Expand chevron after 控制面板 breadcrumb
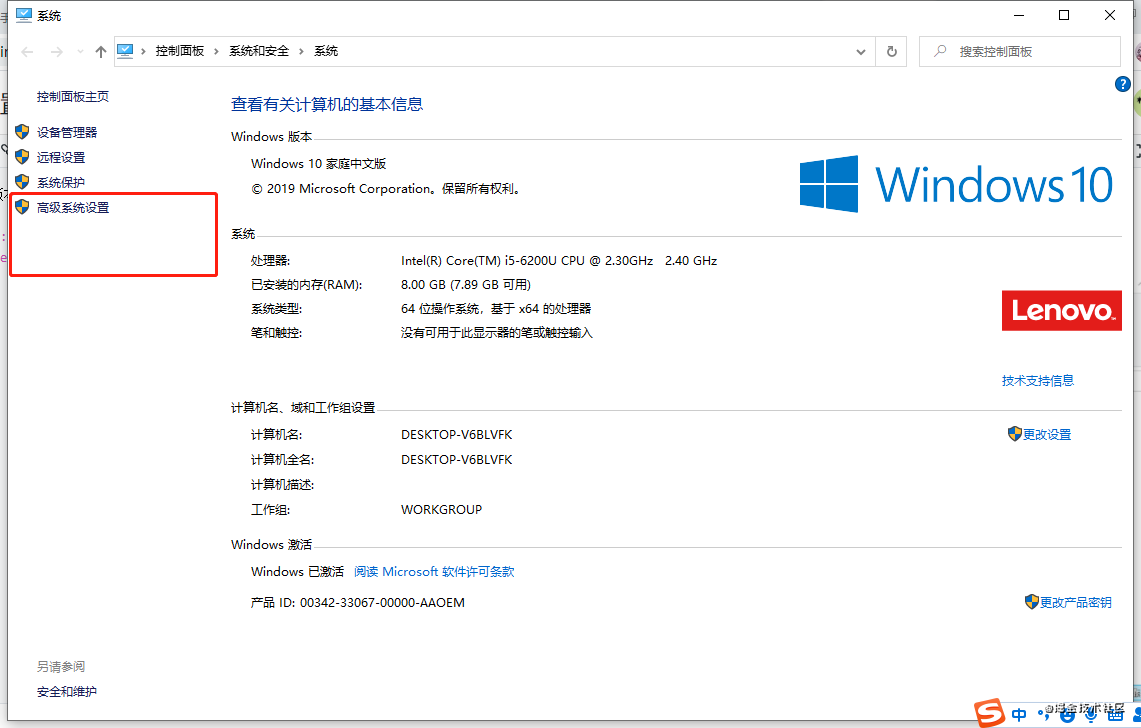 coord(216,51)
